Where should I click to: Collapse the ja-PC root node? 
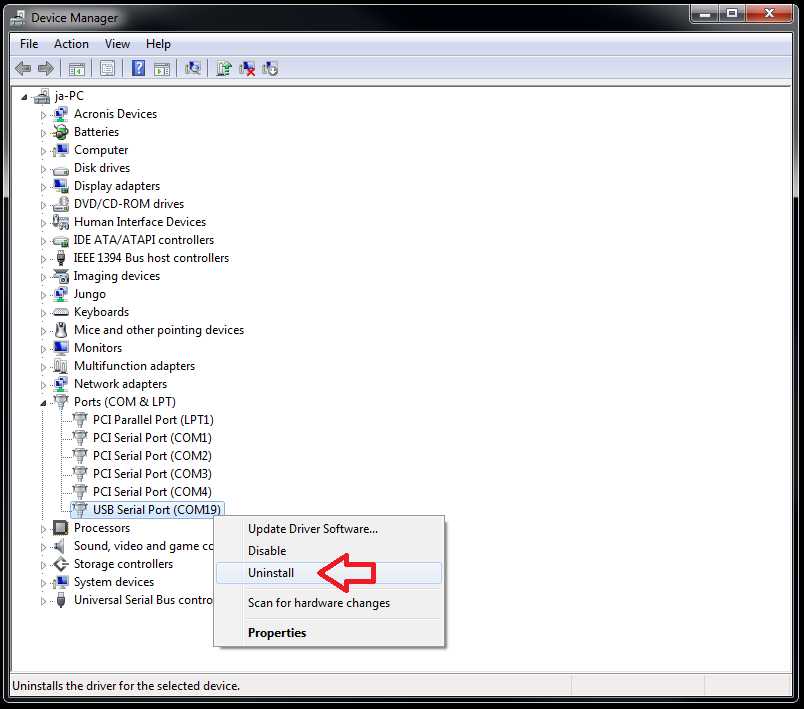[24, 96]
